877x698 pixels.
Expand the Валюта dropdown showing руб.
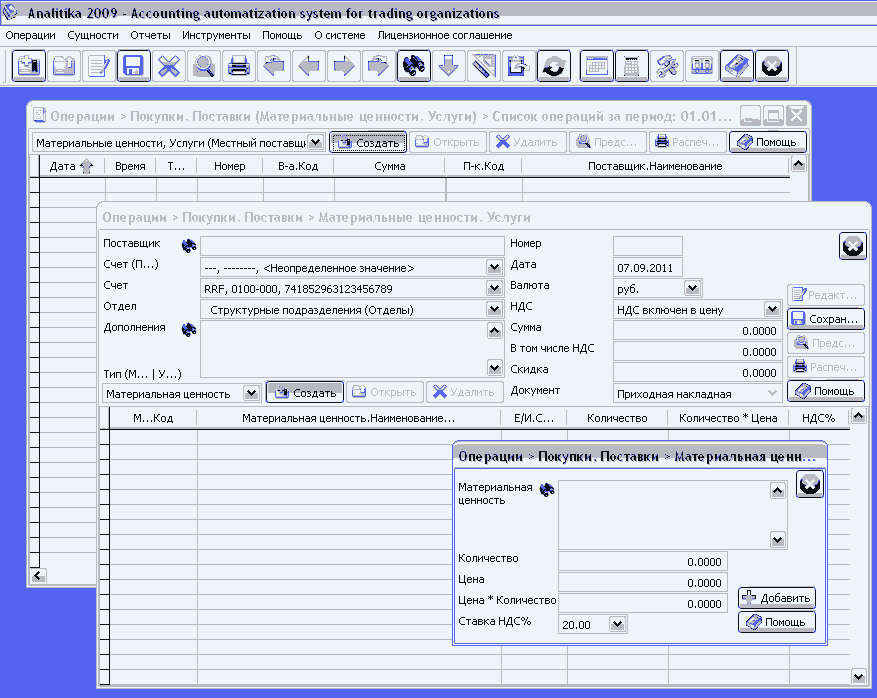tap(692, 289)
